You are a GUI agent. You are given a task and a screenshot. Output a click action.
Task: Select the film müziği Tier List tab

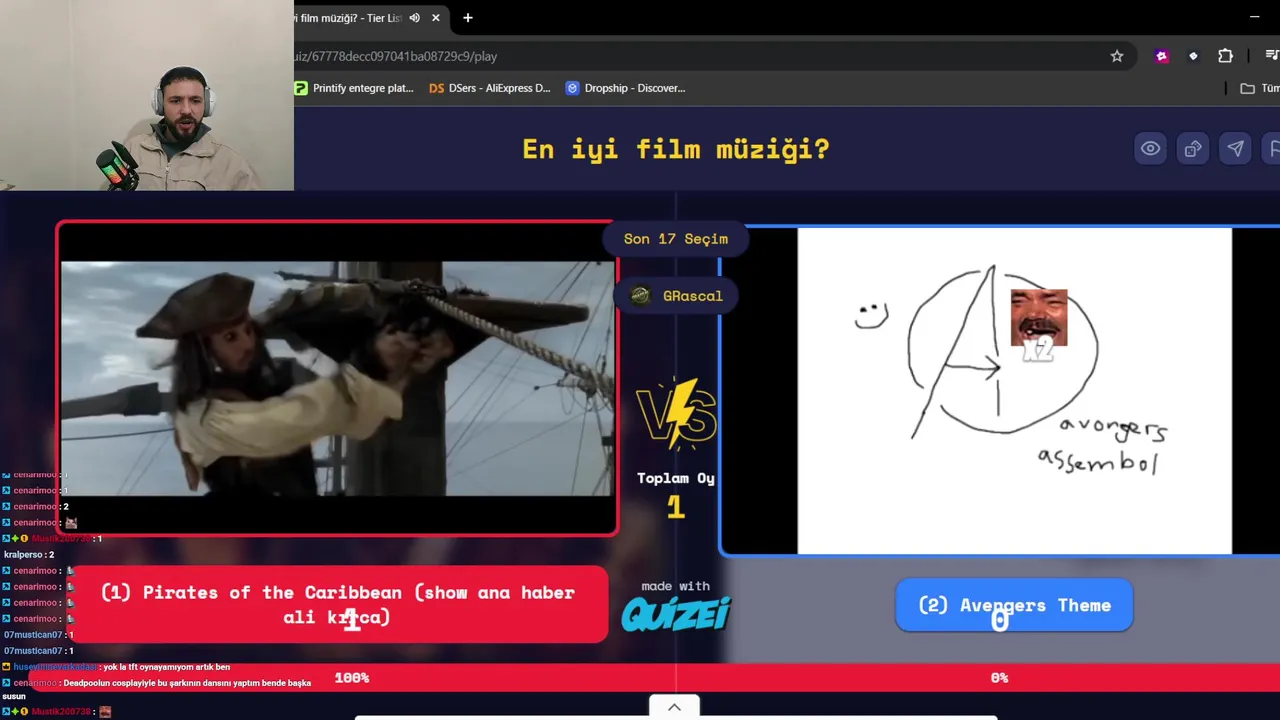click(x=348, y=18)
